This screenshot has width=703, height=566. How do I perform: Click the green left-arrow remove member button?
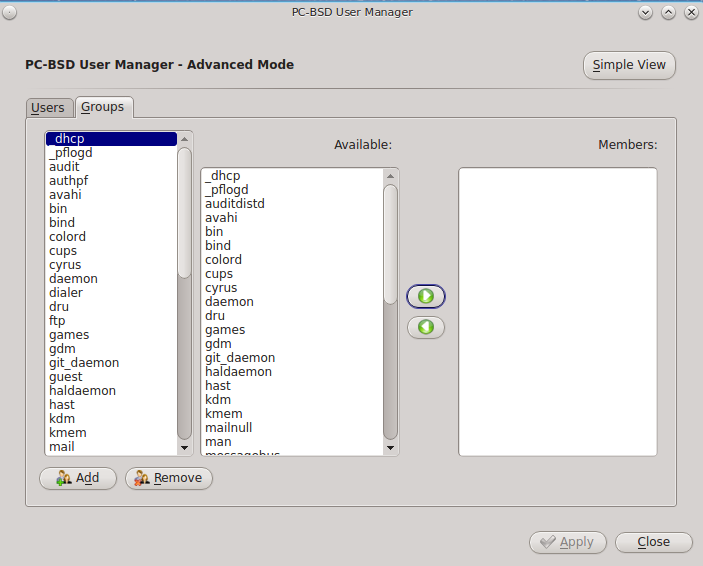click(425, 327)
